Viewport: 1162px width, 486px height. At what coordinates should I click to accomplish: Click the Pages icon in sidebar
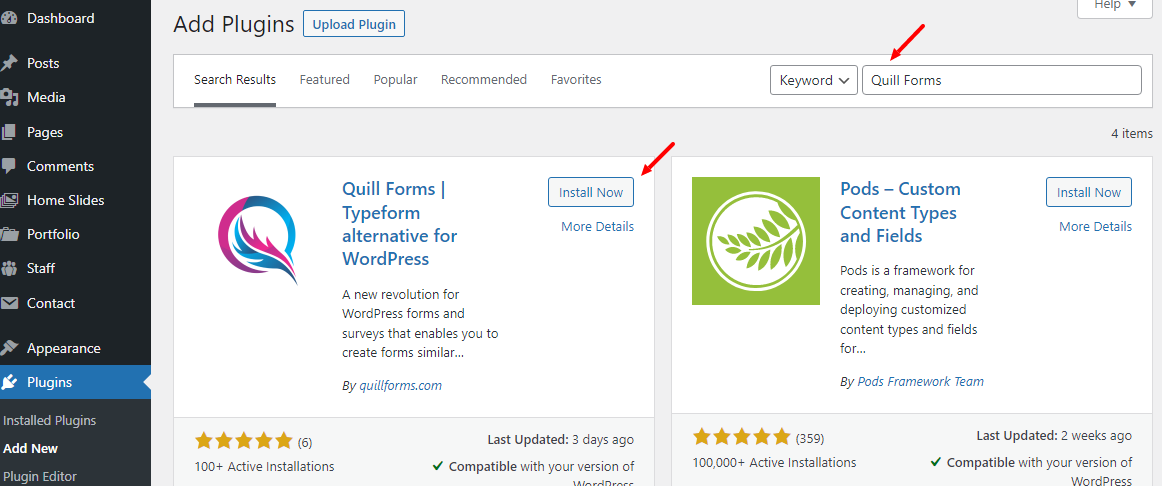tap(10, 132)
